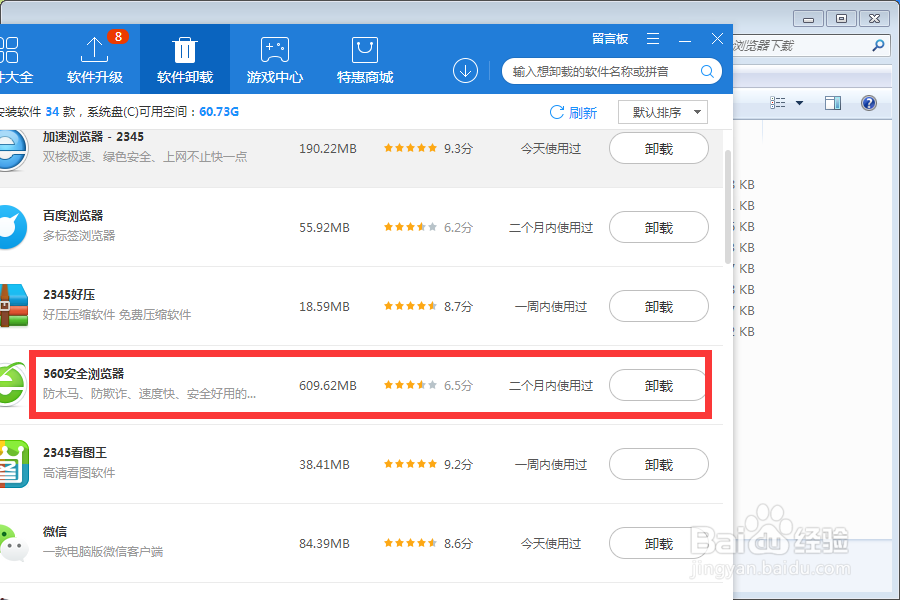Click the 2345好压 archive icon

(x=14, y=305)
